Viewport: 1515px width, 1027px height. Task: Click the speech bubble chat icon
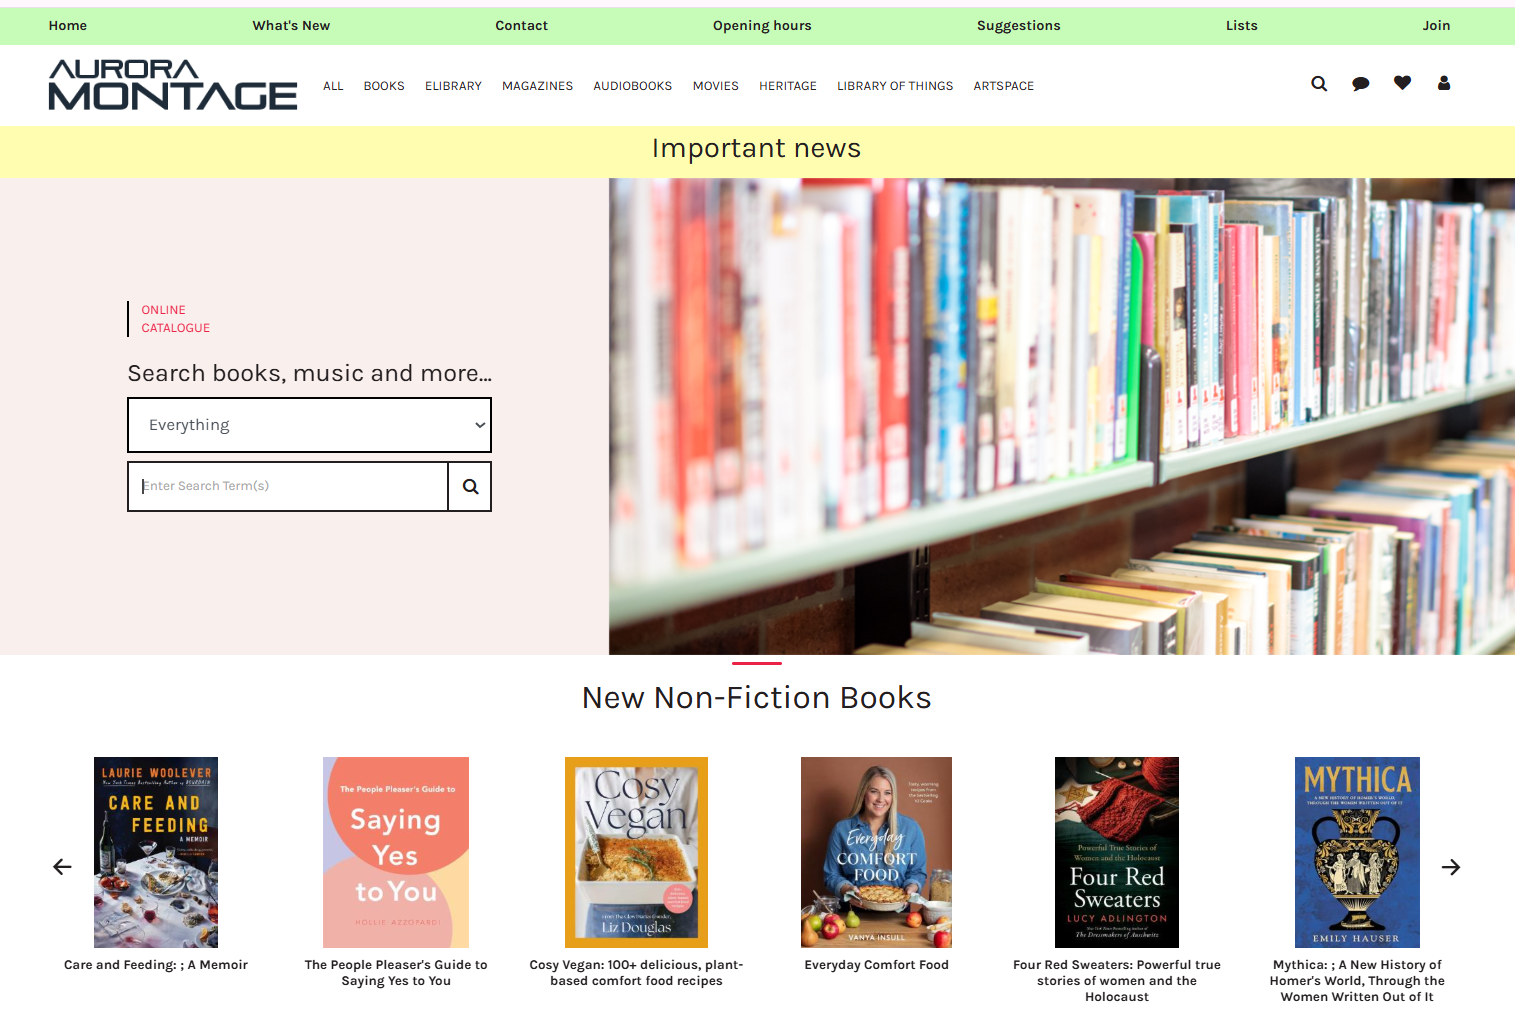tap(1360, 84)
